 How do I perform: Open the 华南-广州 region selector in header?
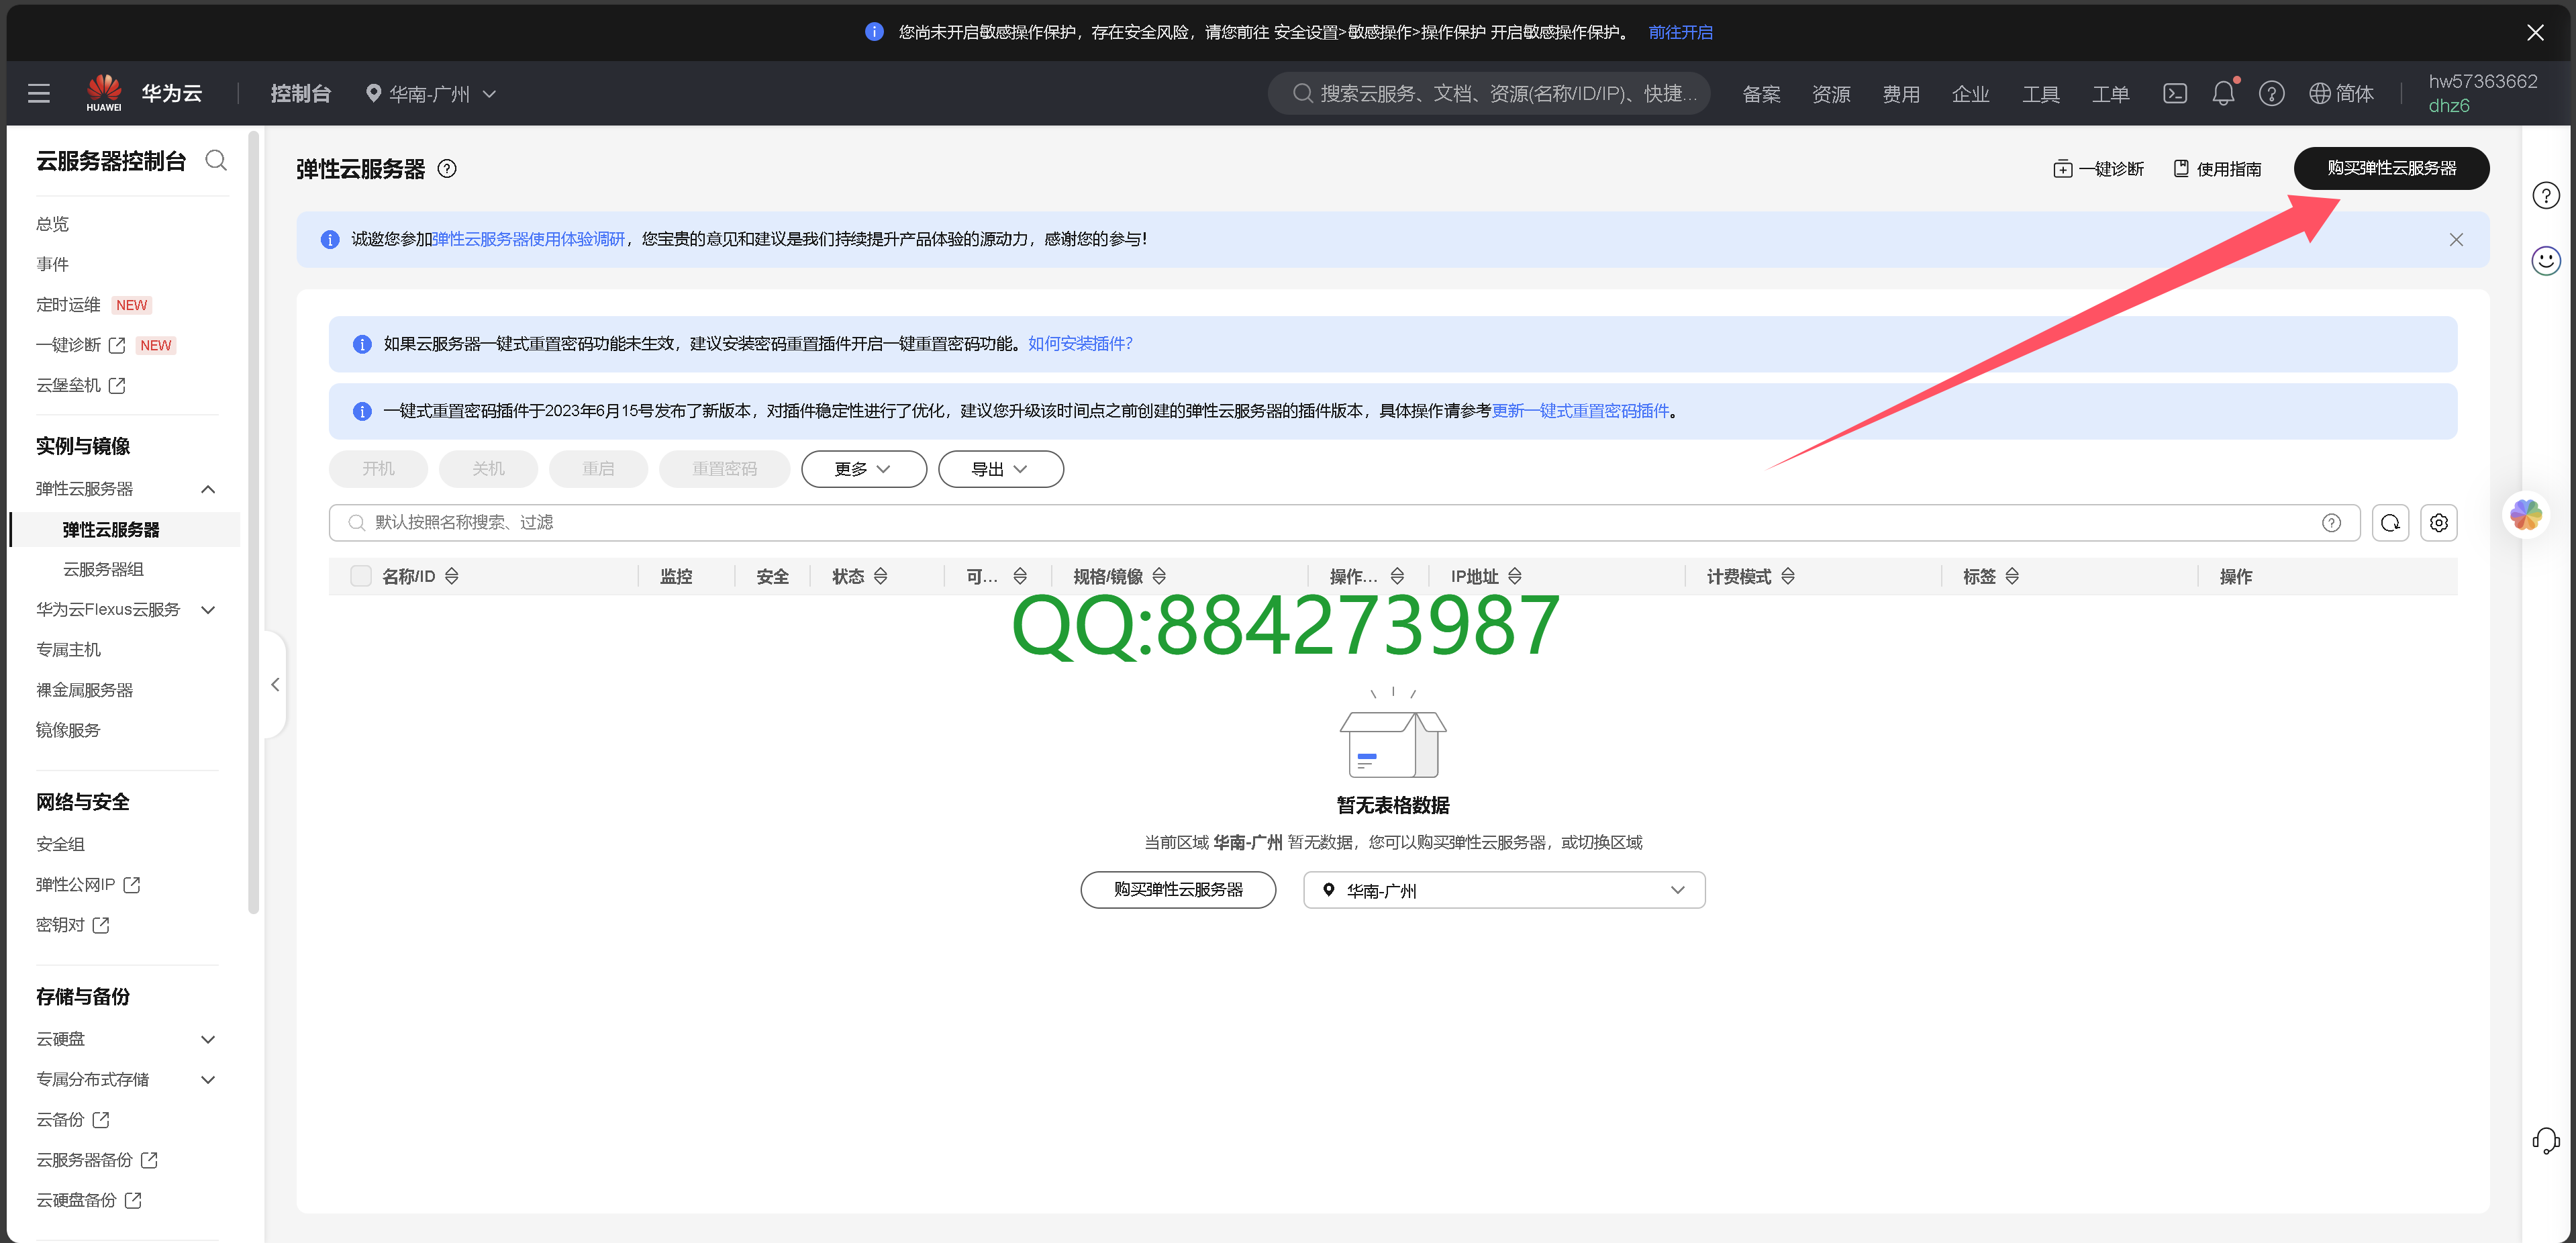[431, 94]
